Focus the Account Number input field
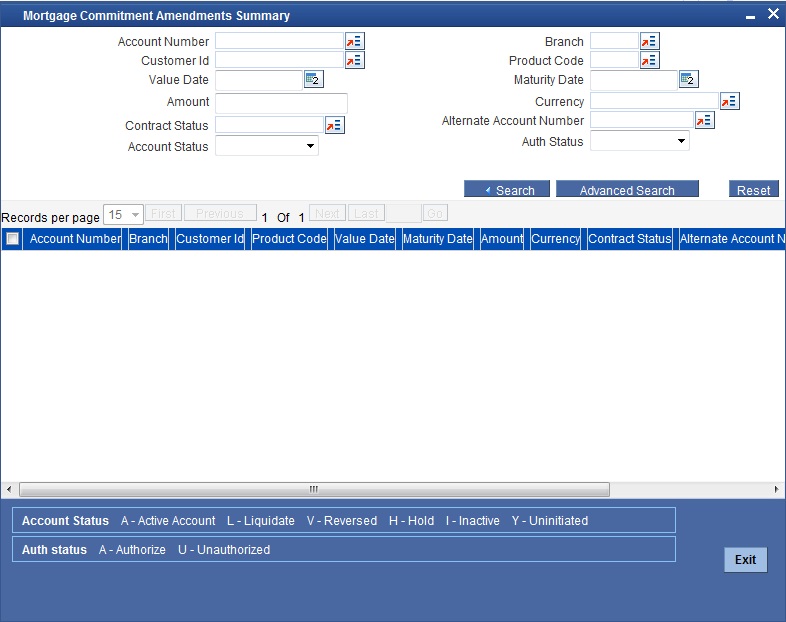 point(280,41)
